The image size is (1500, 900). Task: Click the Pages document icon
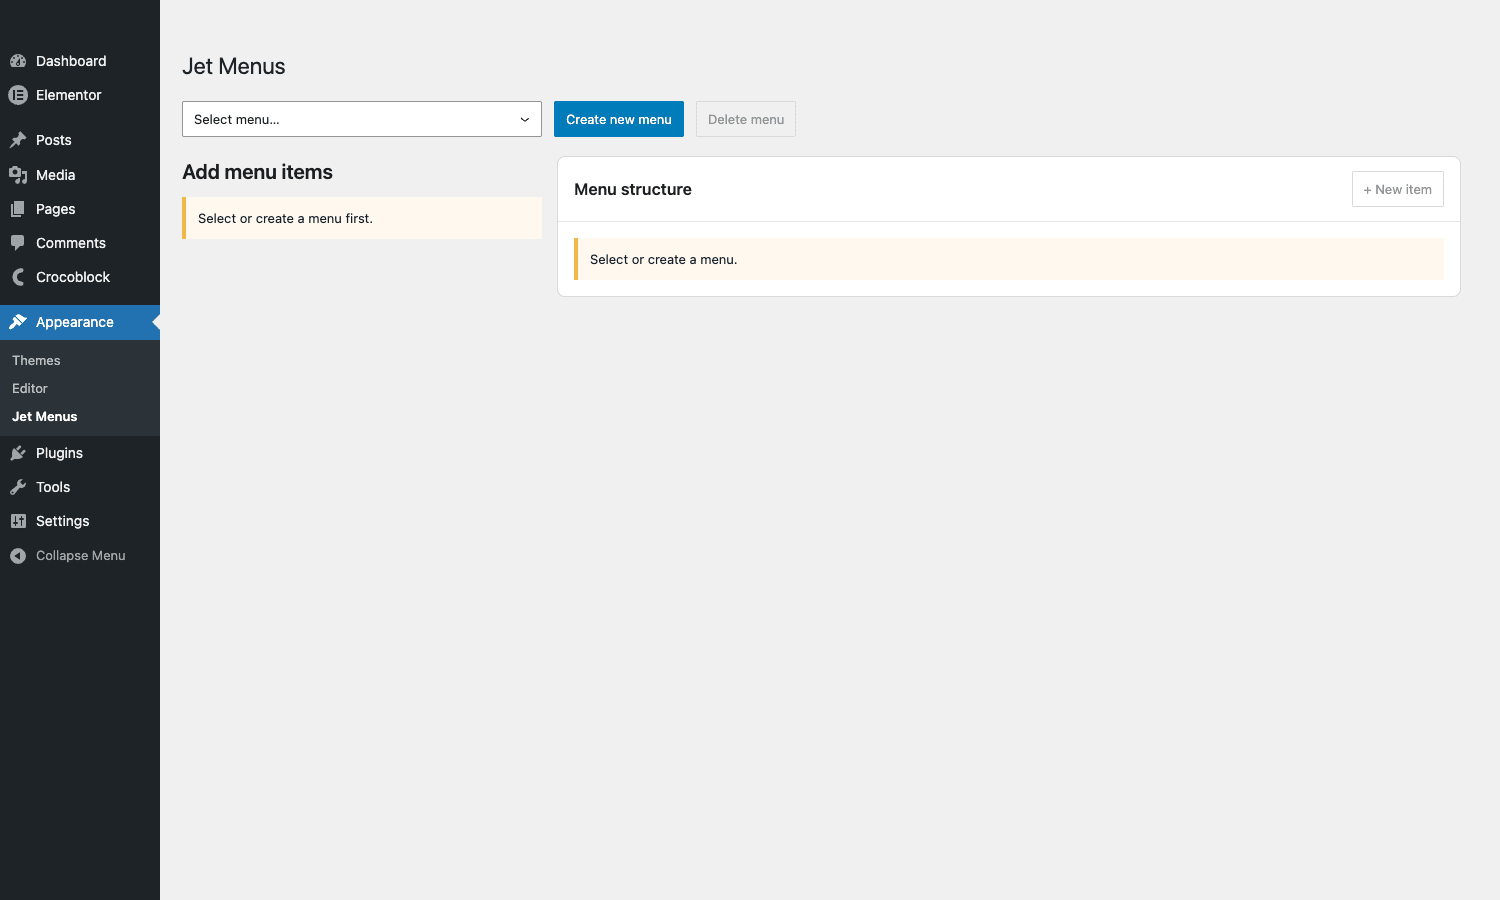(18, 209)
